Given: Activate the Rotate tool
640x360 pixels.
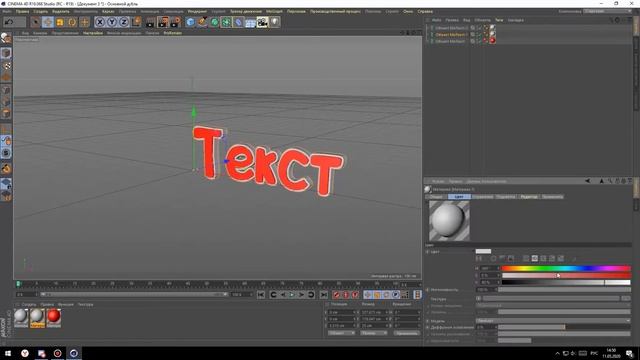Looking at the screenshot, I should [72, 22].
